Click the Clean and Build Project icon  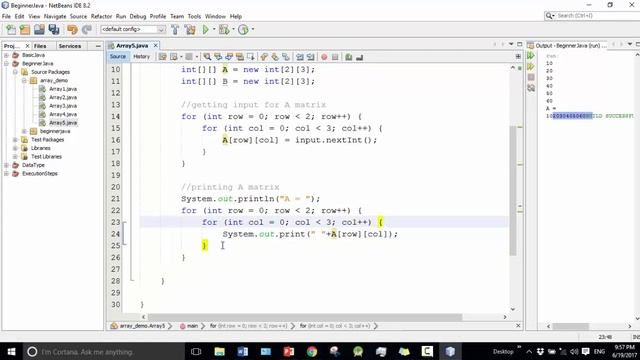(190, 29)
